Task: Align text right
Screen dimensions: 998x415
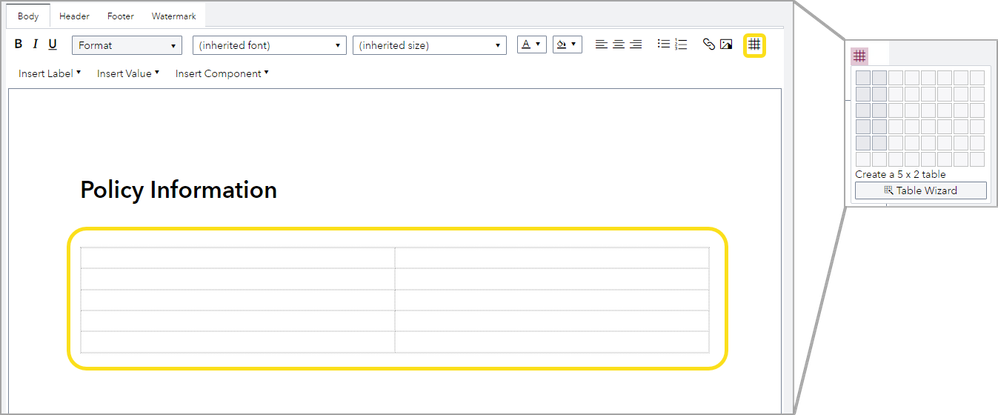Action: pyautogui.click(x=635, y=45)
